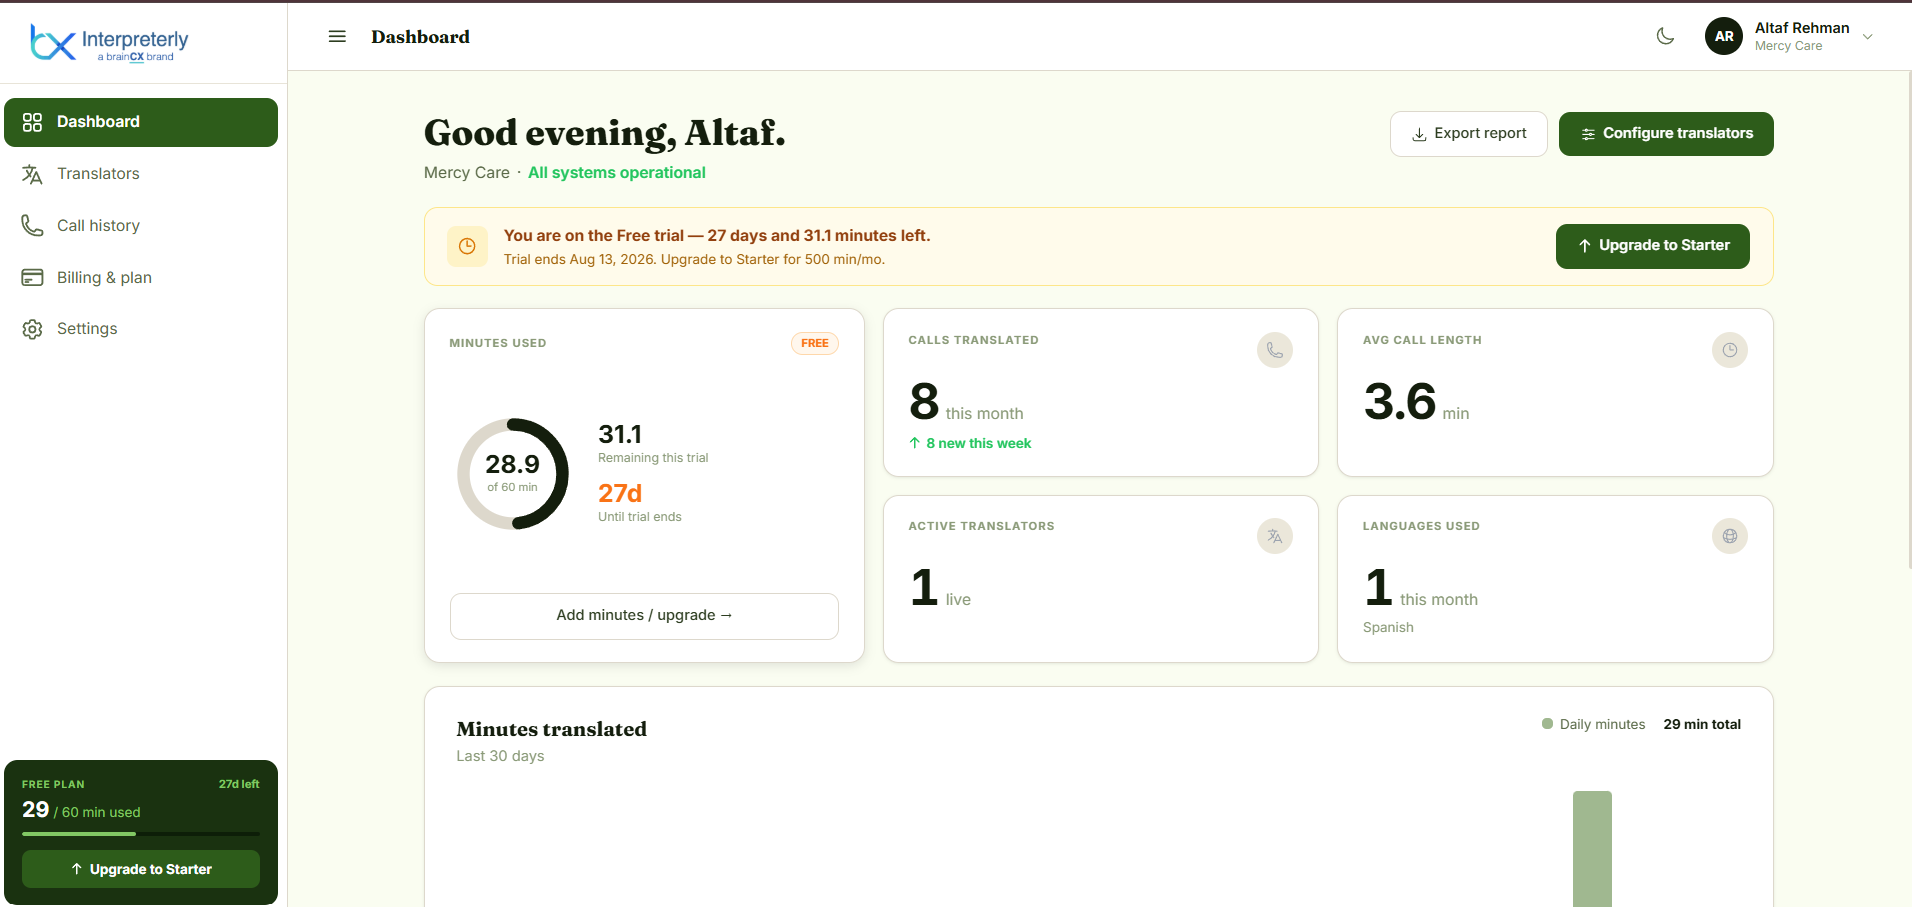Screen dimensions: 1912x907
Task: Click the phone icon on Calls Translated card
Action: coord(1275,350)
